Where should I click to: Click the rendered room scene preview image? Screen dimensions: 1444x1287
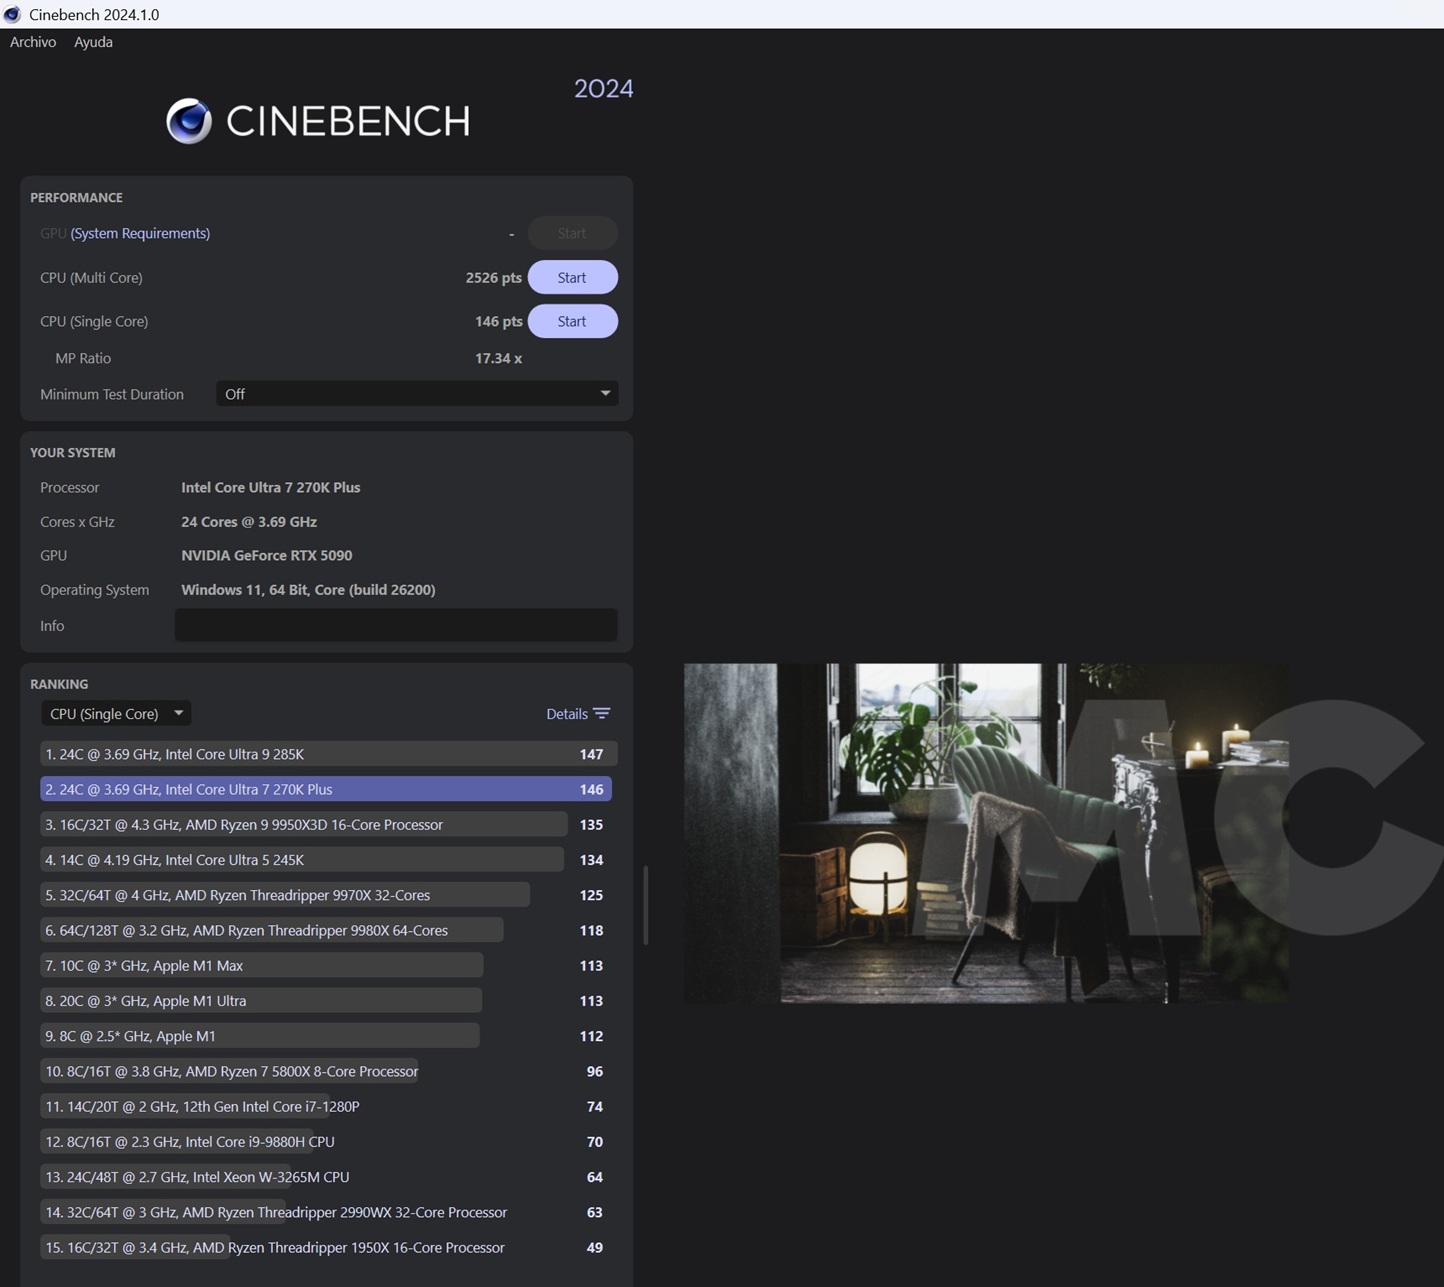(985, 833)
